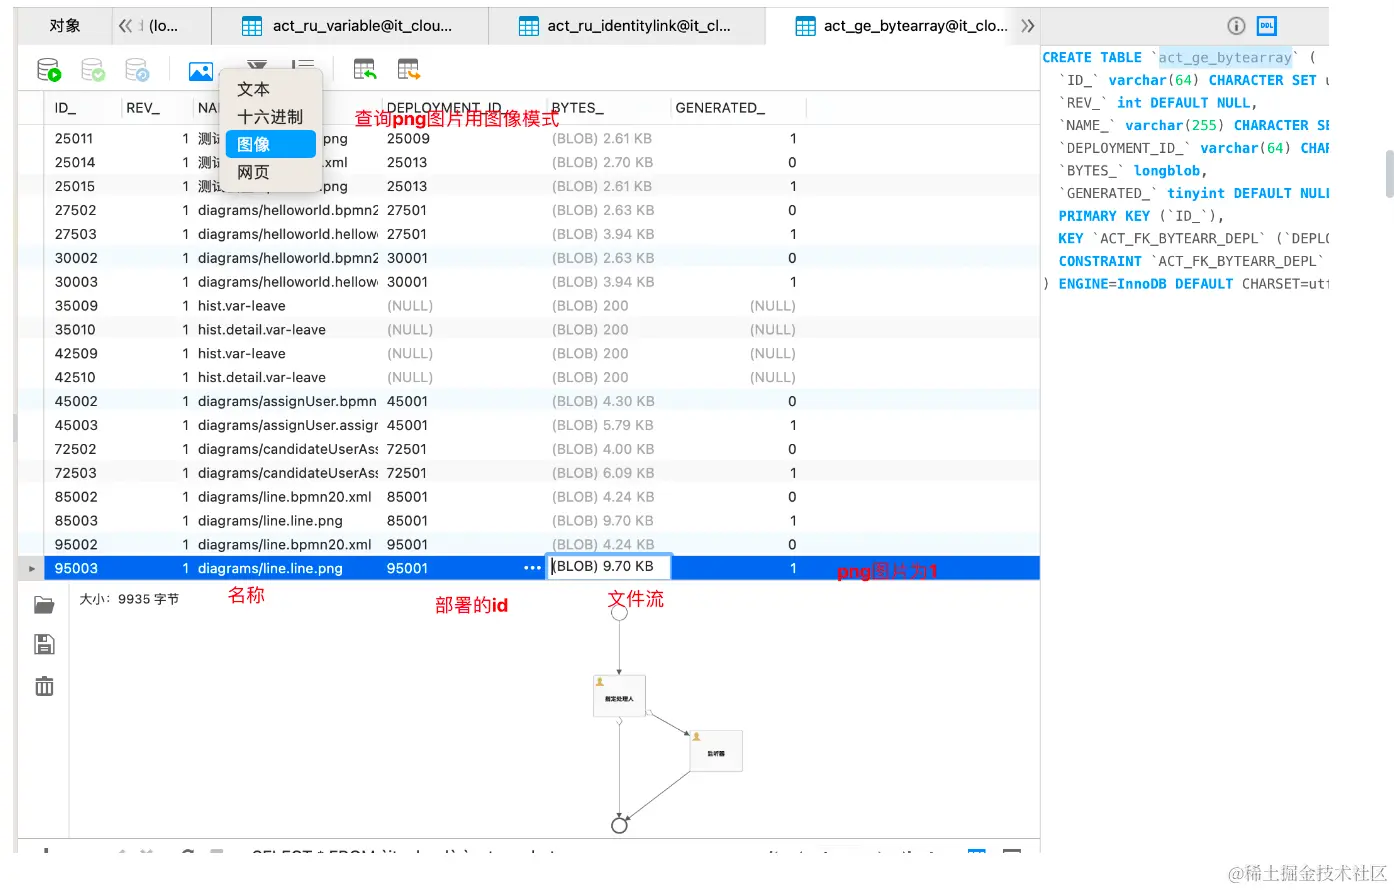Show previous tabs with left double-chevron
This screenshot has height=890, width=1394.
[125, 26]
